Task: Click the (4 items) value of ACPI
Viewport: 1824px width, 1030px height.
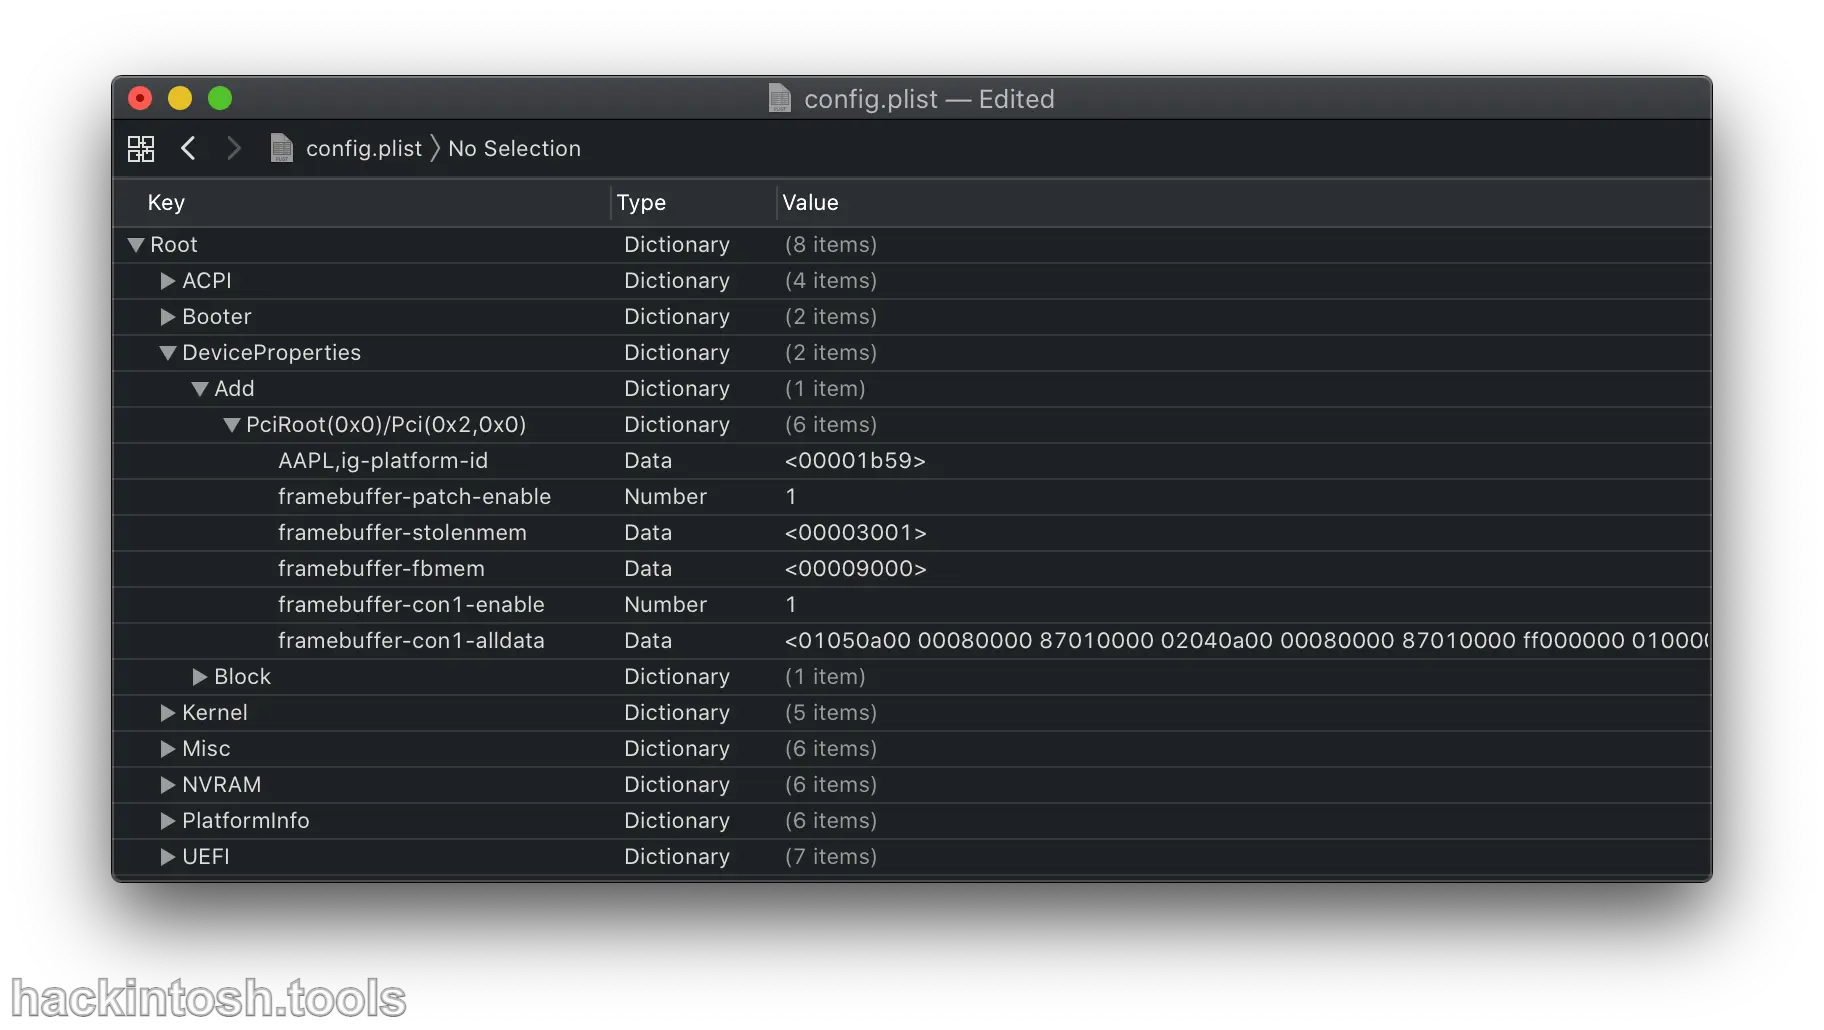Action: (831, 281)
